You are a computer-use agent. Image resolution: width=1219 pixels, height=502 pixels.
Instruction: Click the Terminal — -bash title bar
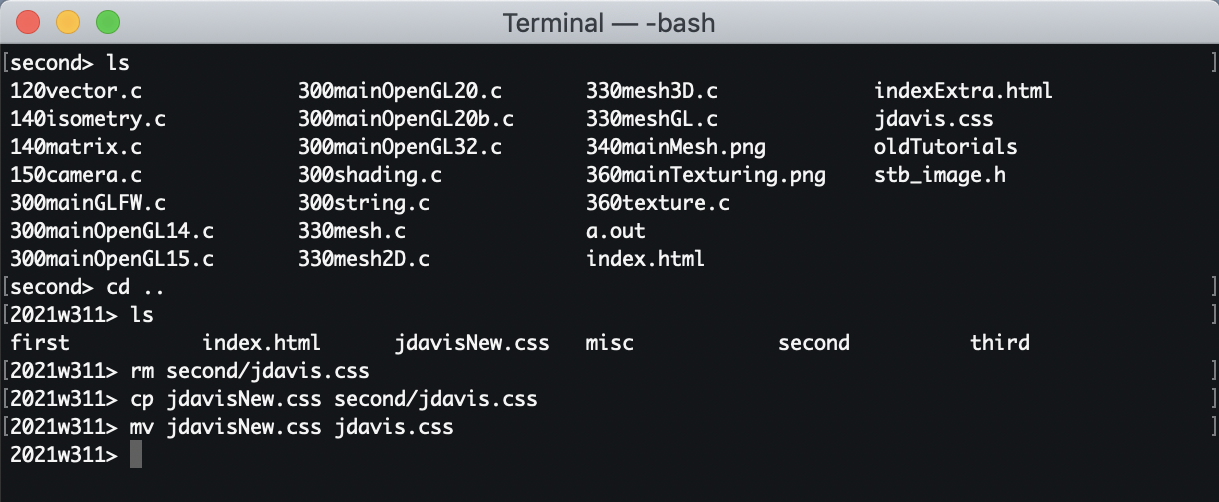pyautogui.click(x=609, y=21)
